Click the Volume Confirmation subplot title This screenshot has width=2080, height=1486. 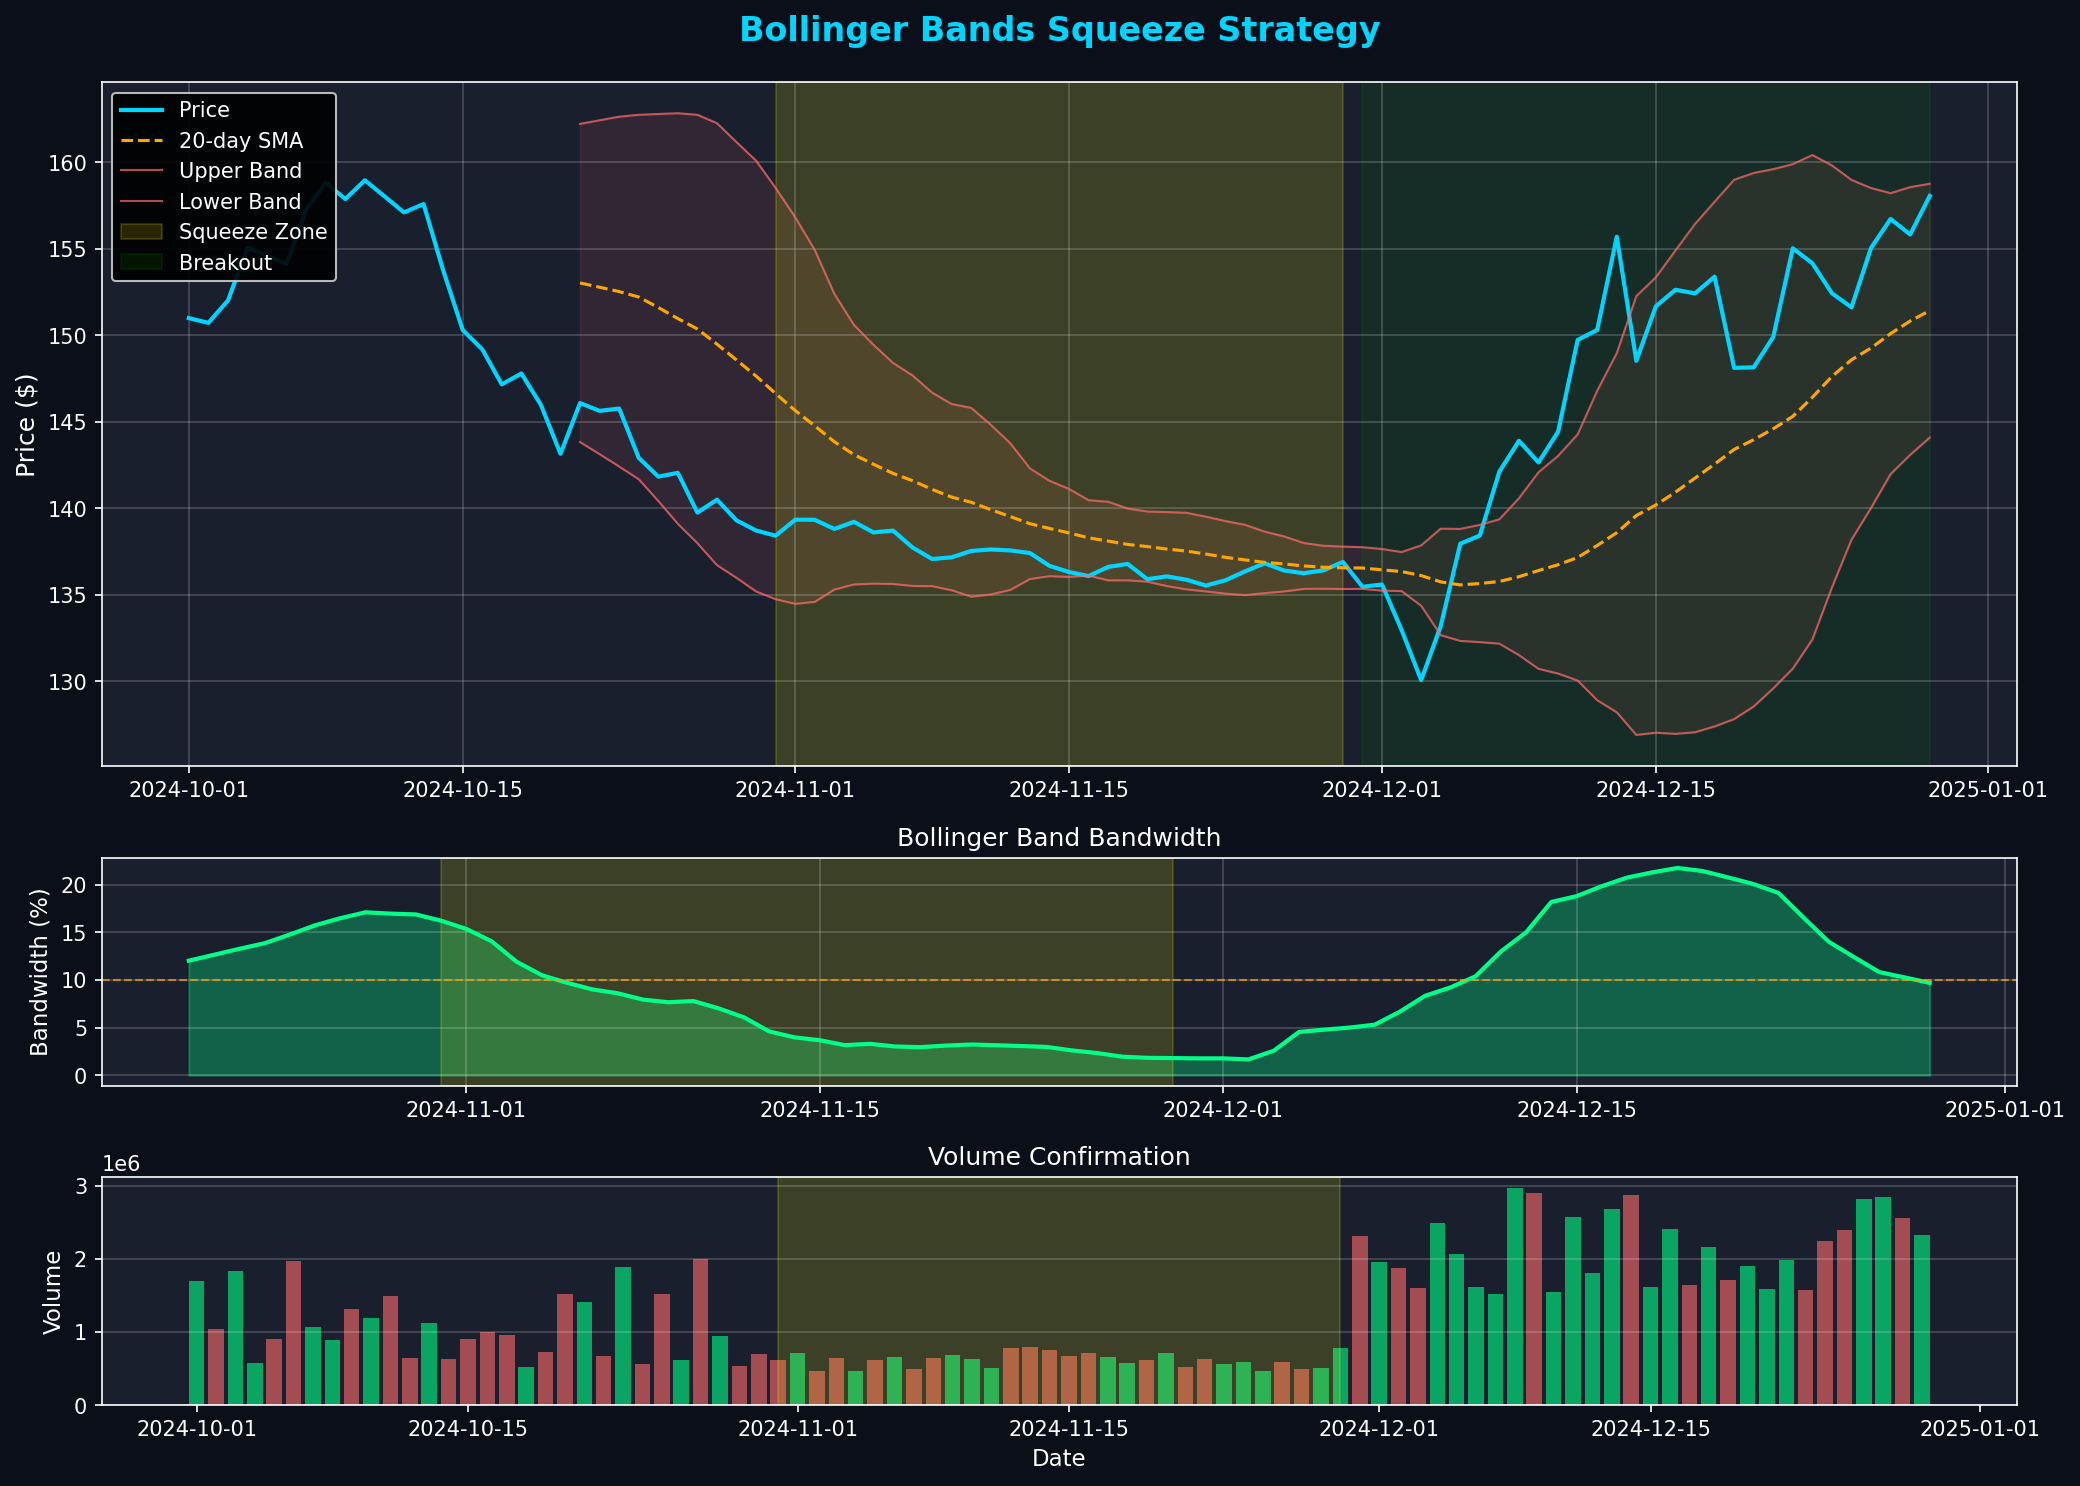1059,1156
